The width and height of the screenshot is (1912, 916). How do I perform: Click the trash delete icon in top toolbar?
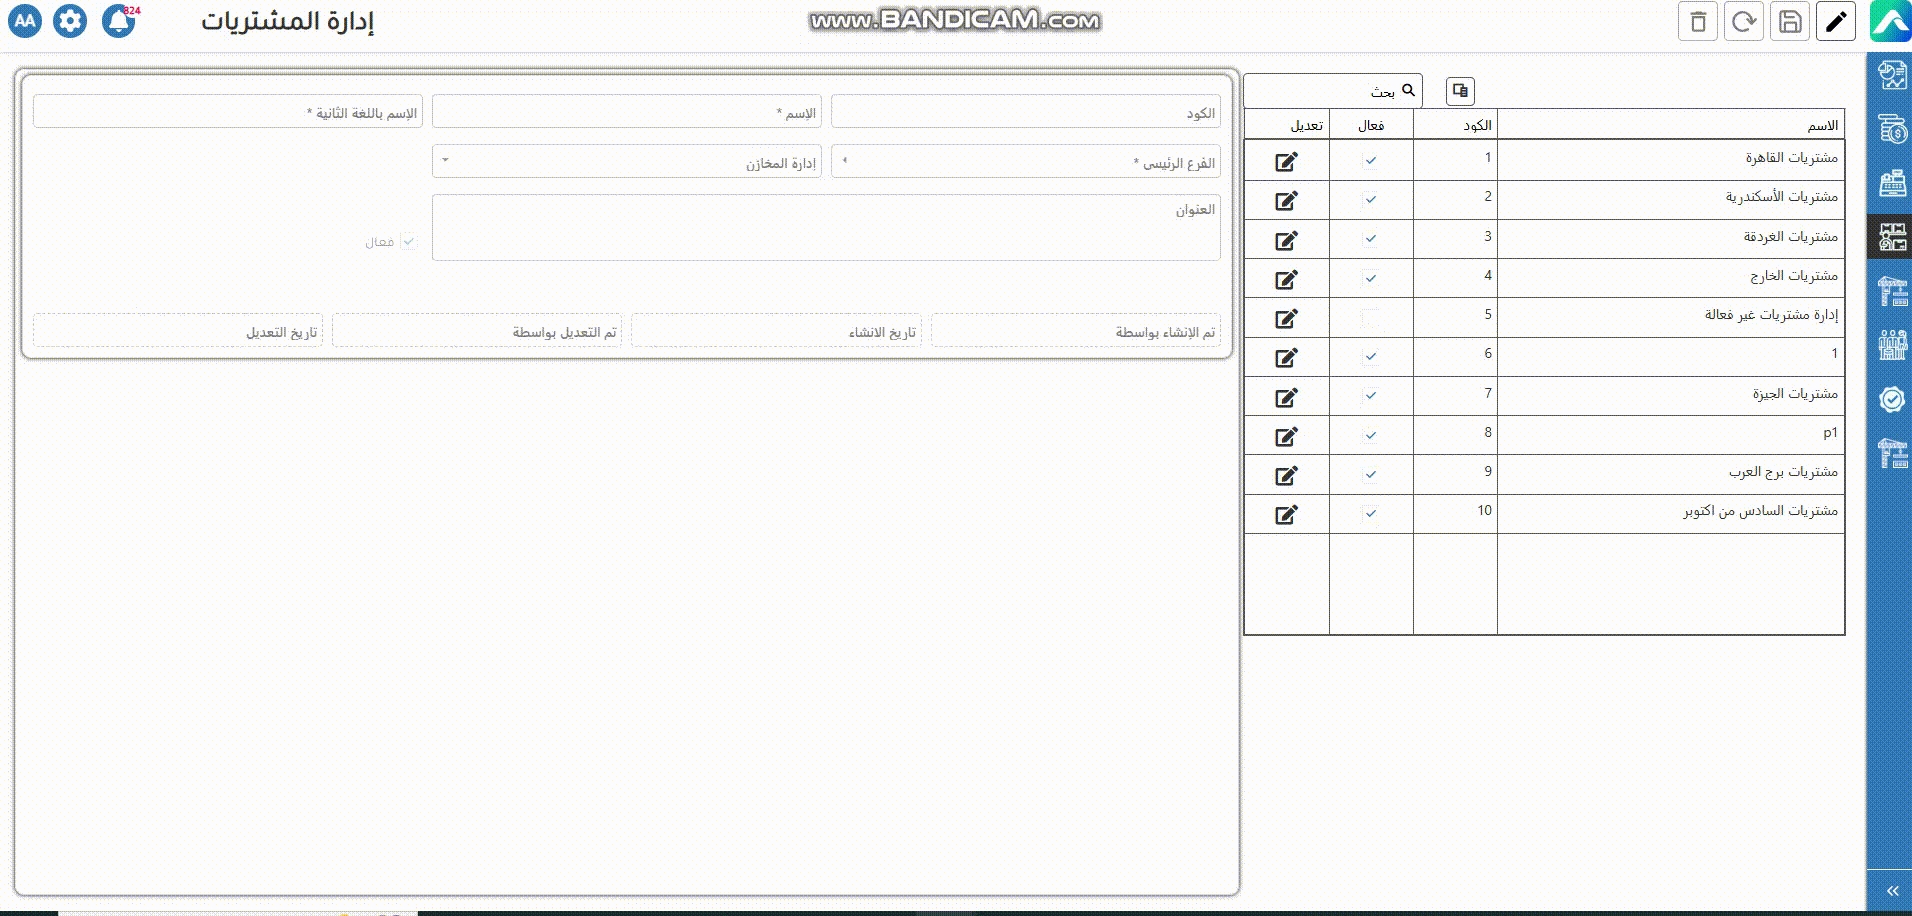click(x=1697, y=21)
